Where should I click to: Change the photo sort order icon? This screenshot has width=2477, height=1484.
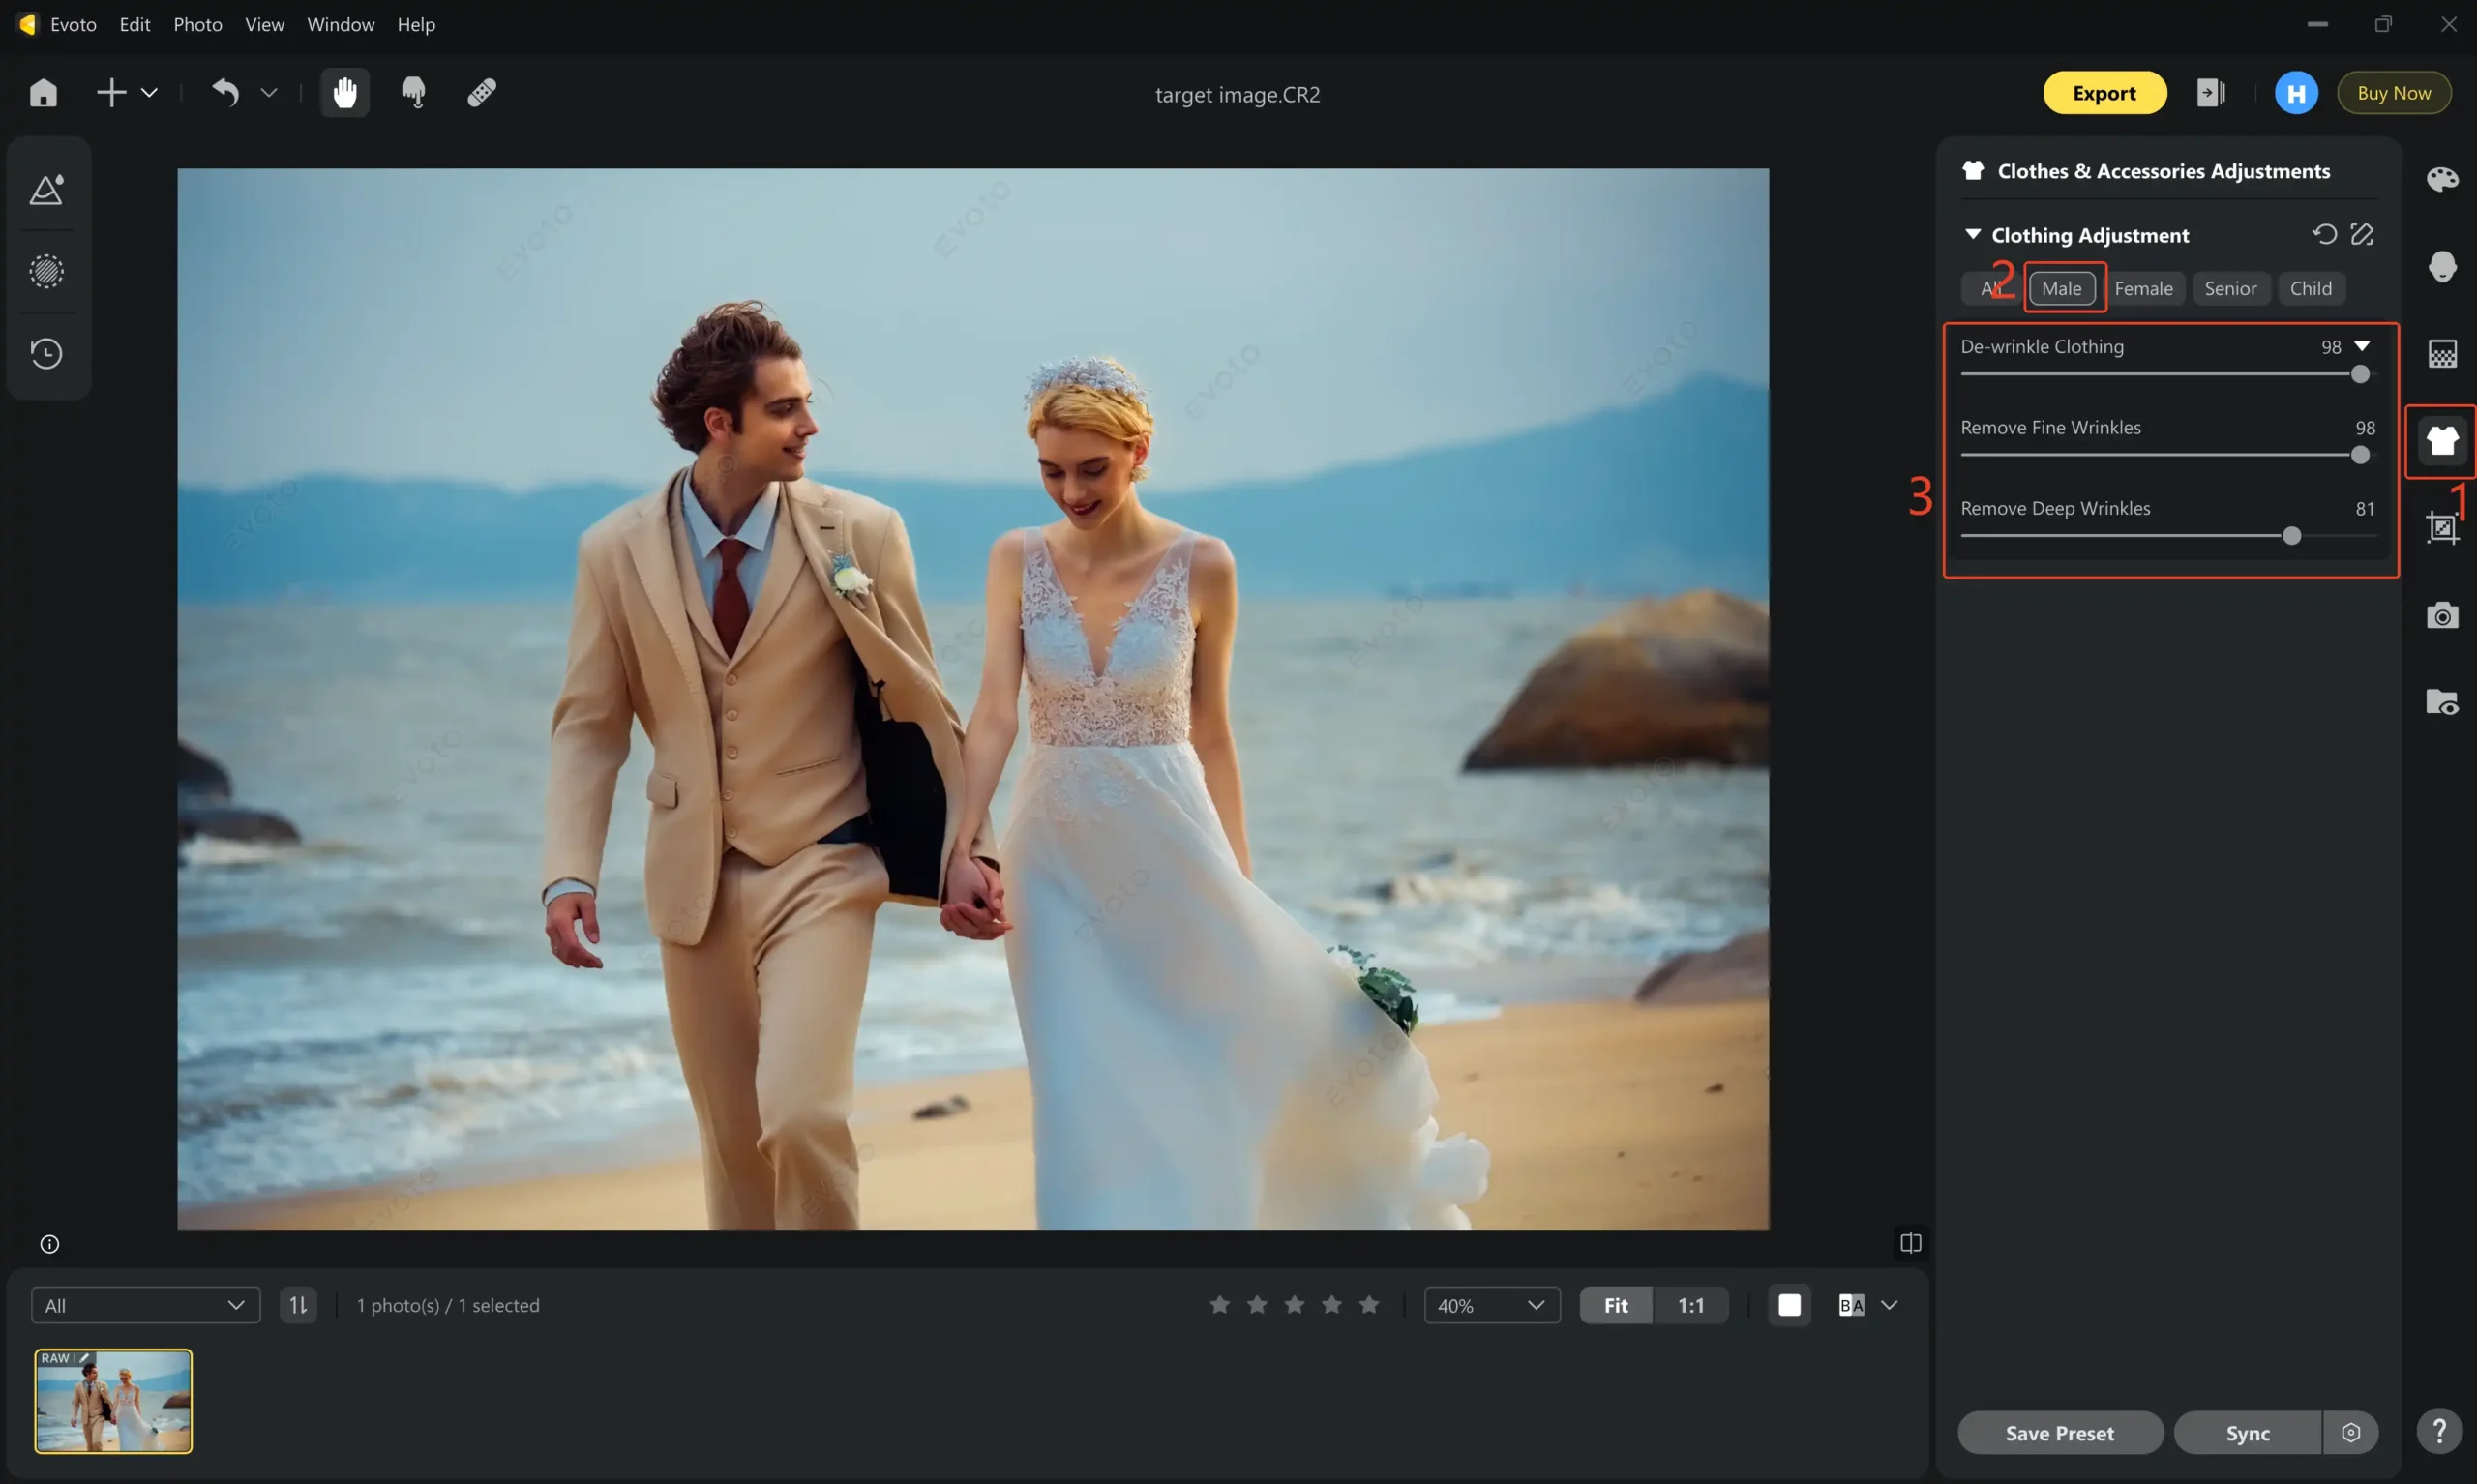pos(298,1305)
